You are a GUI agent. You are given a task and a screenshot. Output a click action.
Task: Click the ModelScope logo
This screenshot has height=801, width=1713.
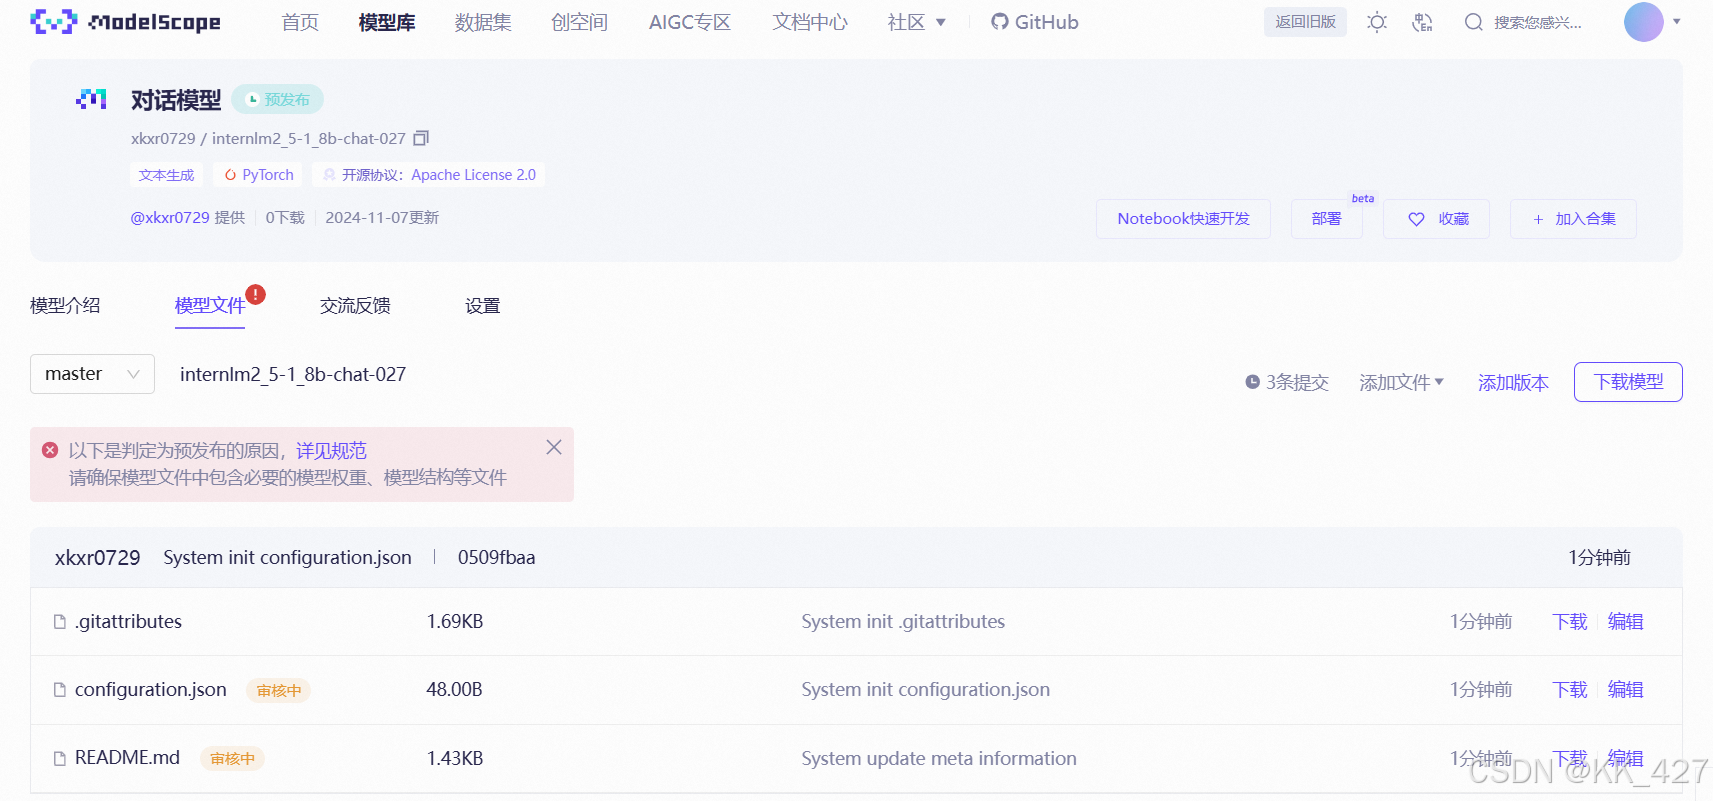pos(125,22)
